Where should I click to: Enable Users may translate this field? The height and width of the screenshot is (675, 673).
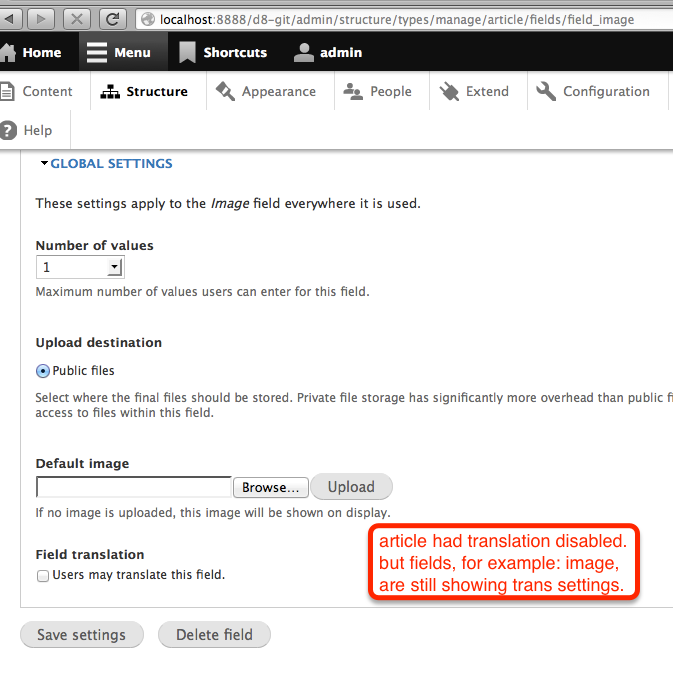(43, 576)
